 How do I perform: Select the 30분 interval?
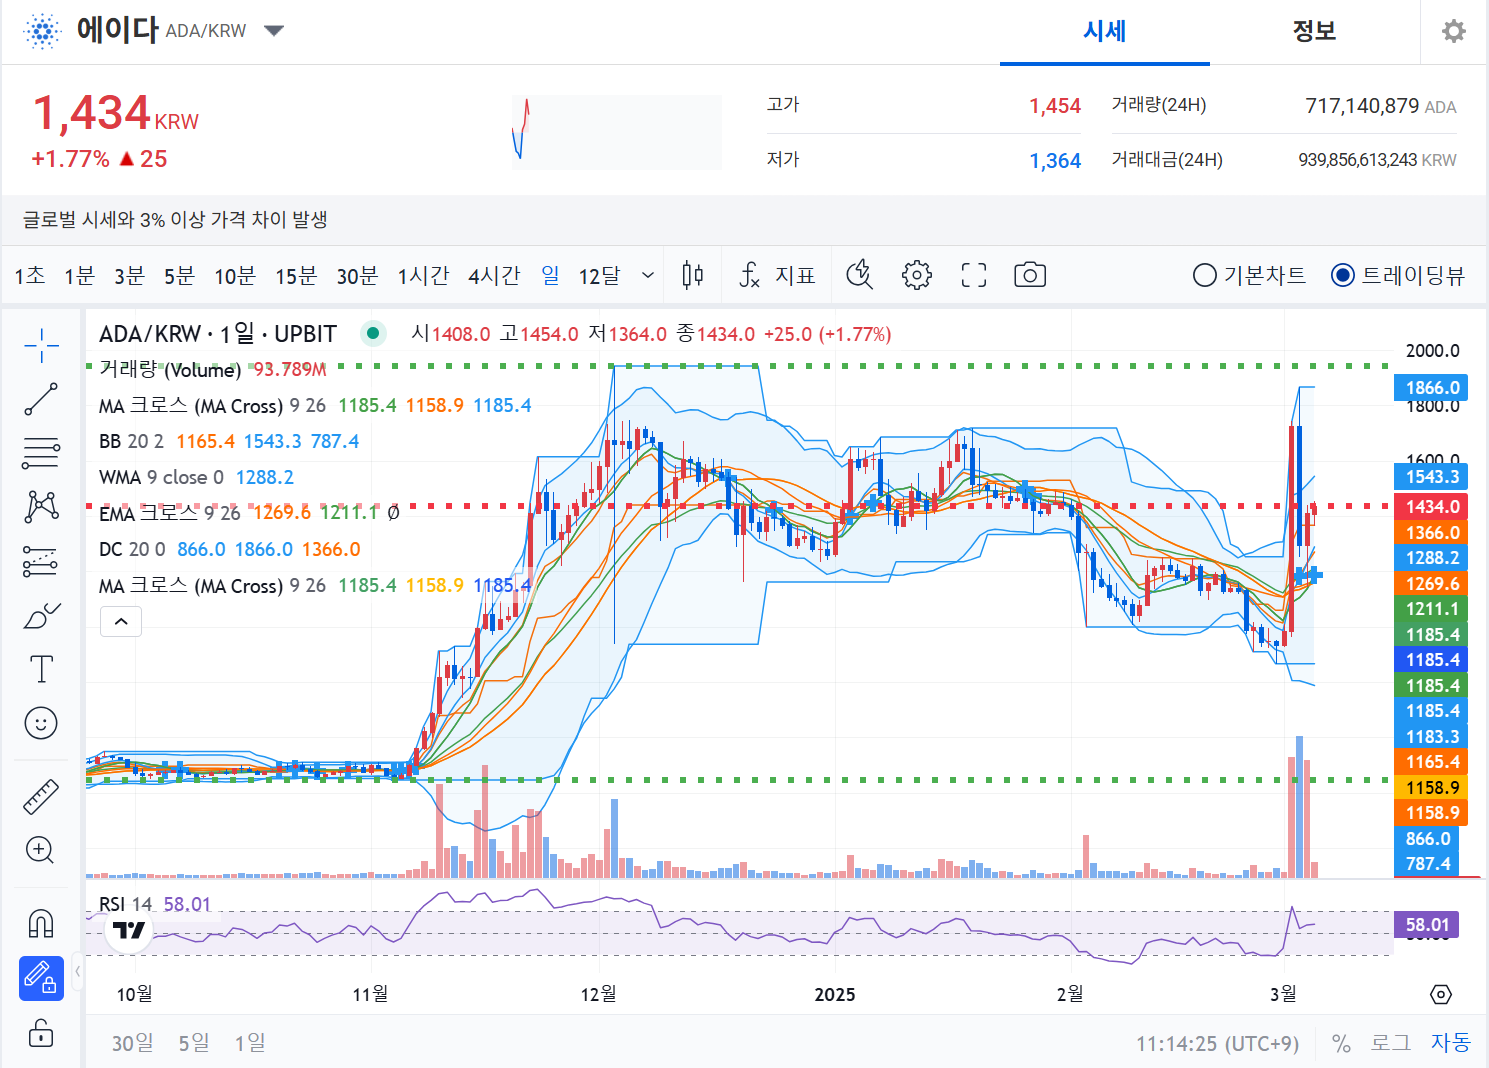point(357,275)
